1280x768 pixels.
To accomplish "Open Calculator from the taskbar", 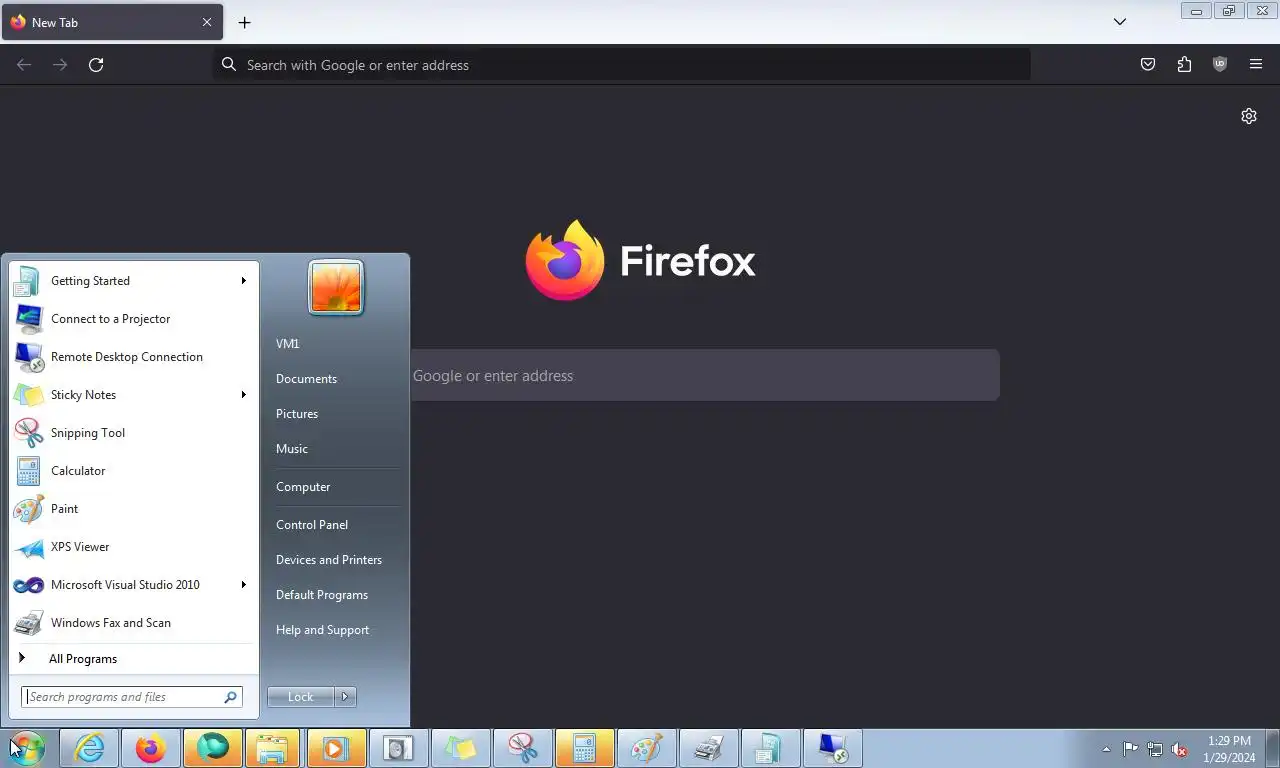I will point(585,748).
